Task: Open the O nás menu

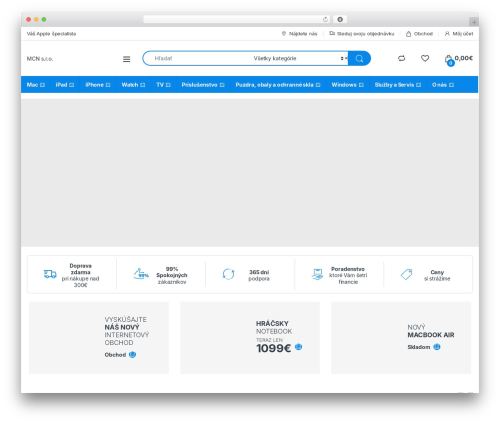Action: [x=443, y=85]
